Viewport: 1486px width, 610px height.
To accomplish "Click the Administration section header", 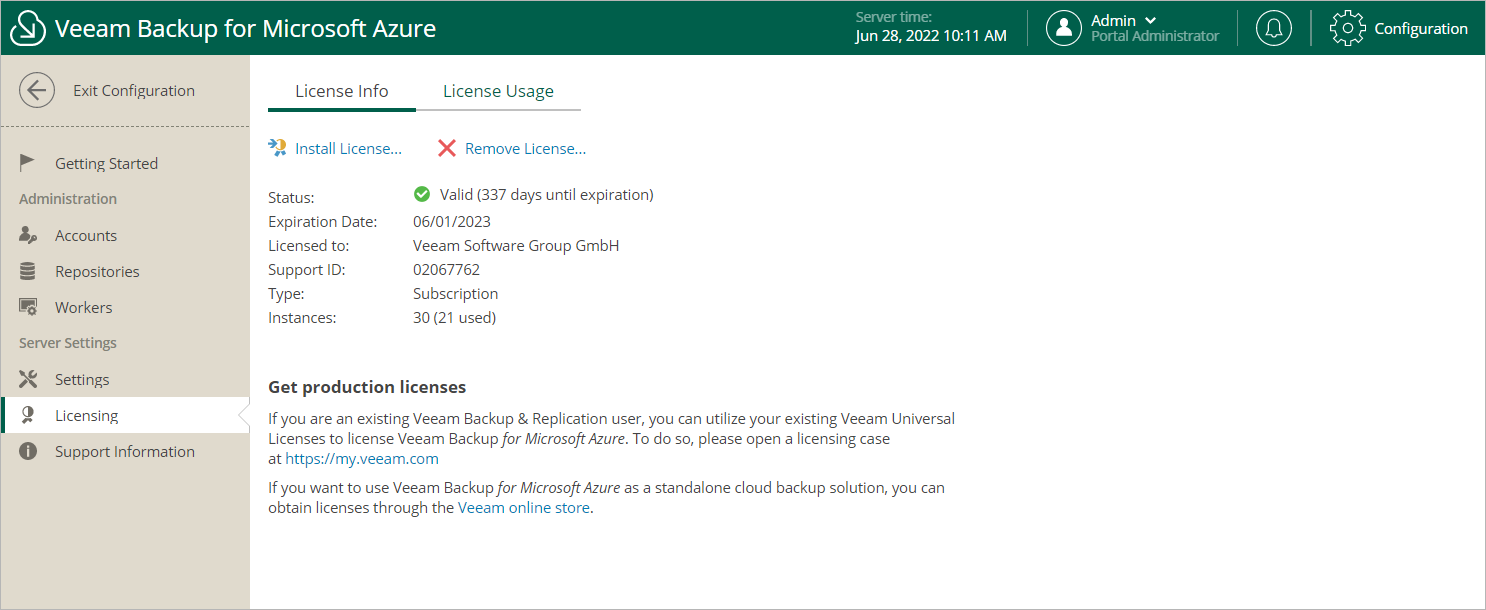I will point(68,199).
